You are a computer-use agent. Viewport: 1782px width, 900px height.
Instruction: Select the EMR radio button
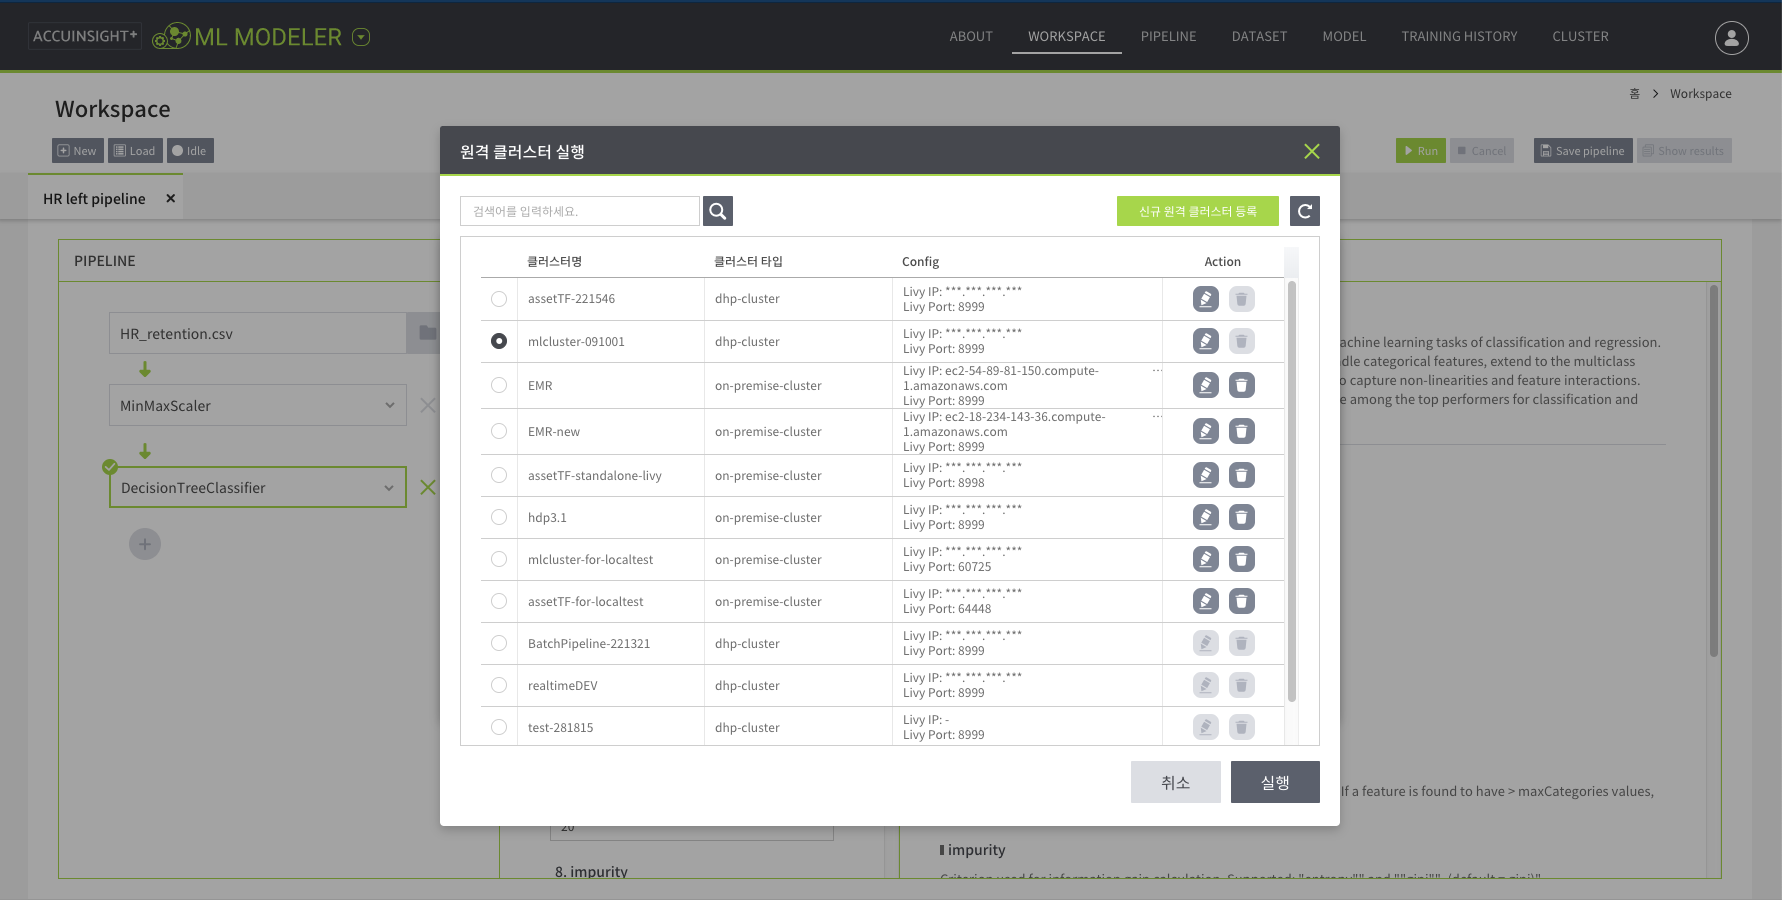tap(499, 385)
